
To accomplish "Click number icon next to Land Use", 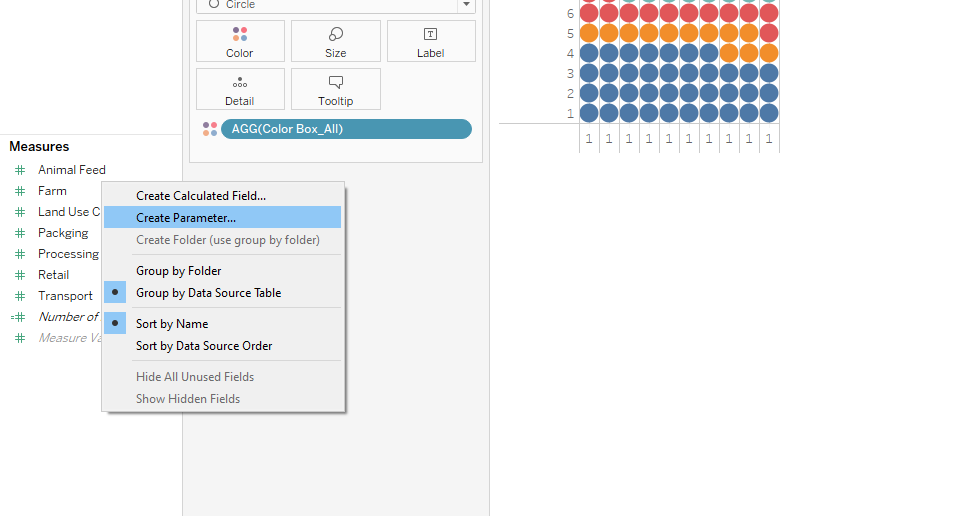I will click(x=20, y=212).
